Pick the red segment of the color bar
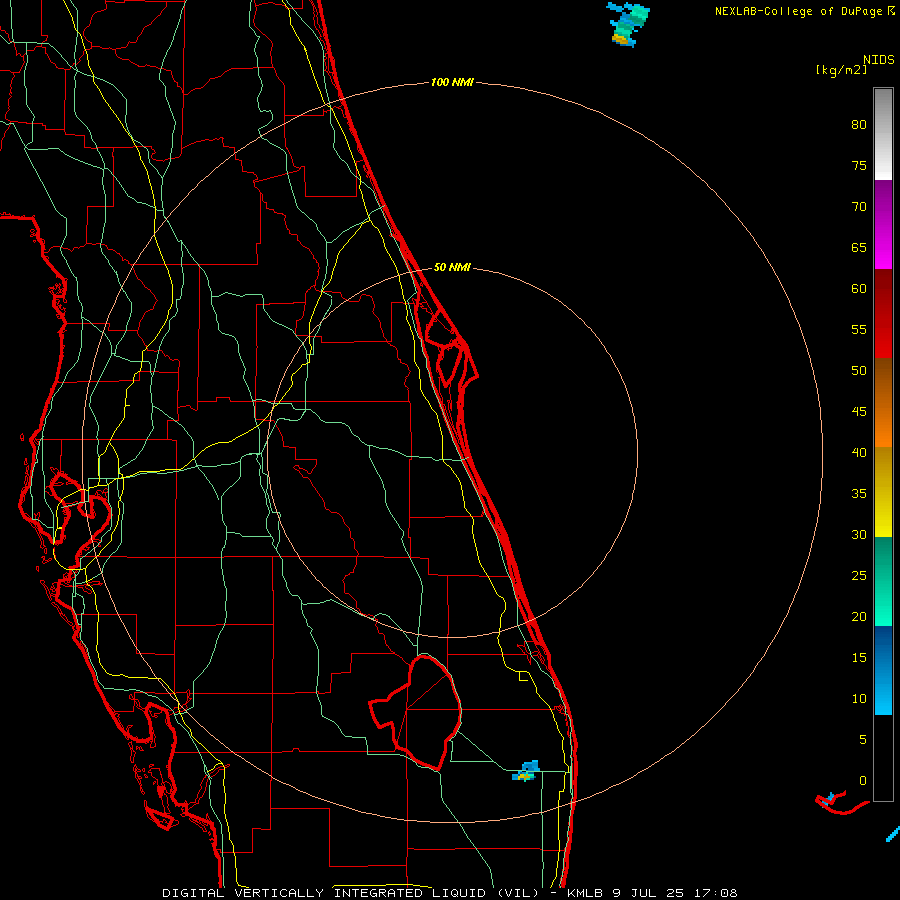Viewport: 900px width, 900px height. (883, 313)
